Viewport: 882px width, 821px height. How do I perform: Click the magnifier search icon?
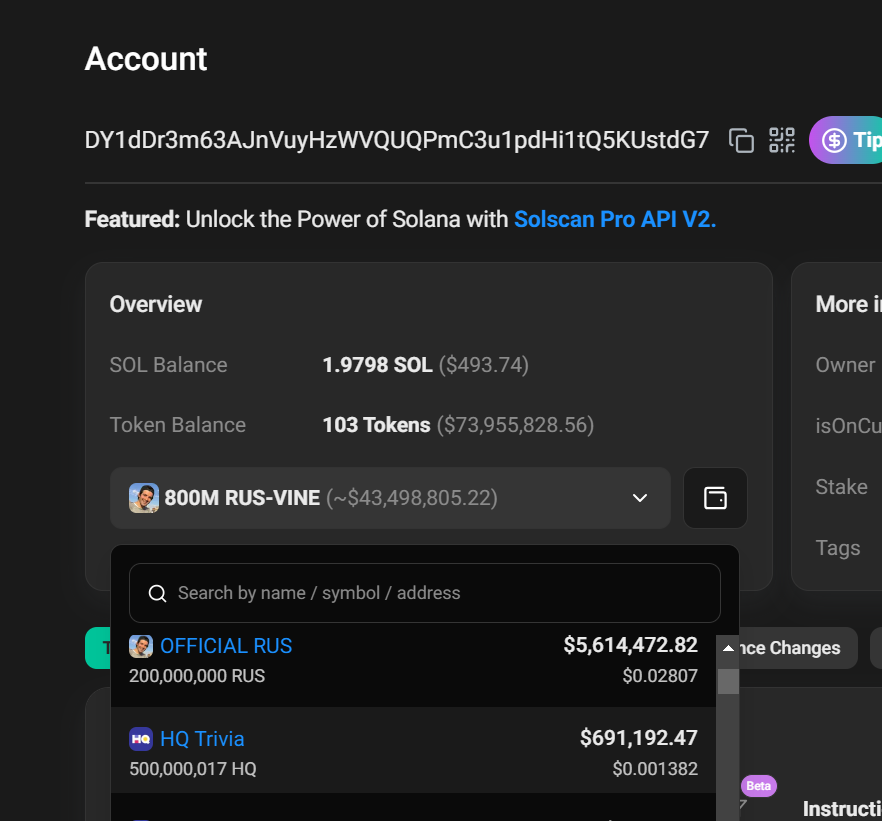point(157,593)
